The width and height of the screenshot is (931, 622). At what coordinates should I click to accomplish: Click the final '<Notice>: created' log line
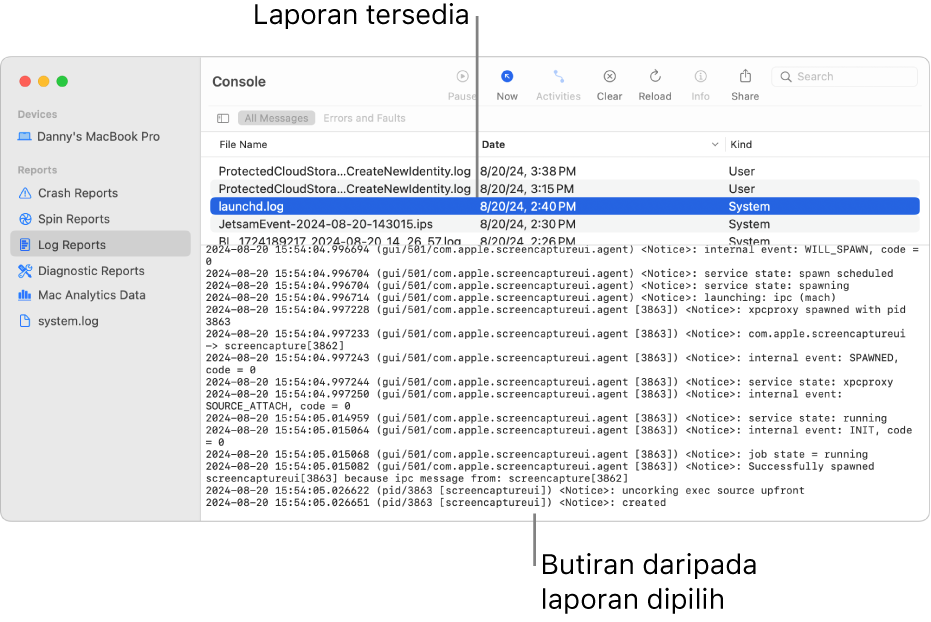436,503
